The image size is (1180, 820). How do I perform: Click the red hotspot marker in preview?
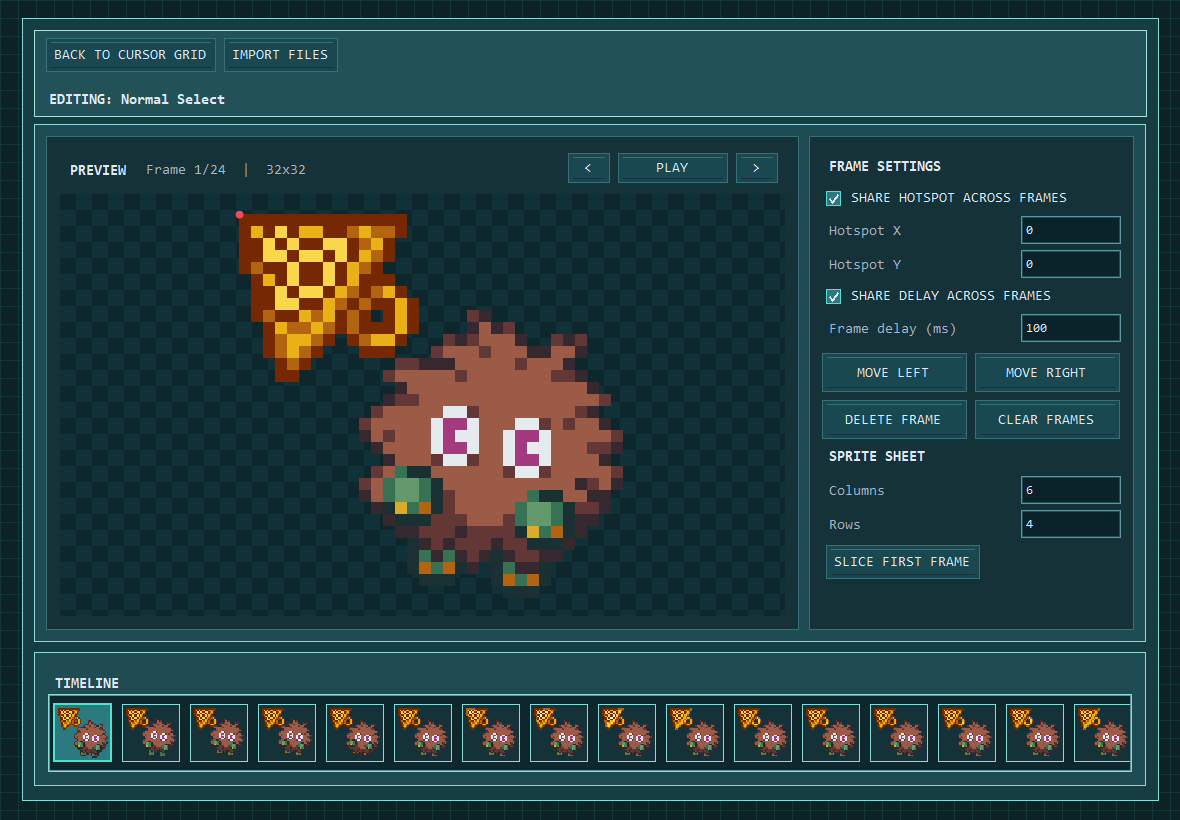click(239, 214)
